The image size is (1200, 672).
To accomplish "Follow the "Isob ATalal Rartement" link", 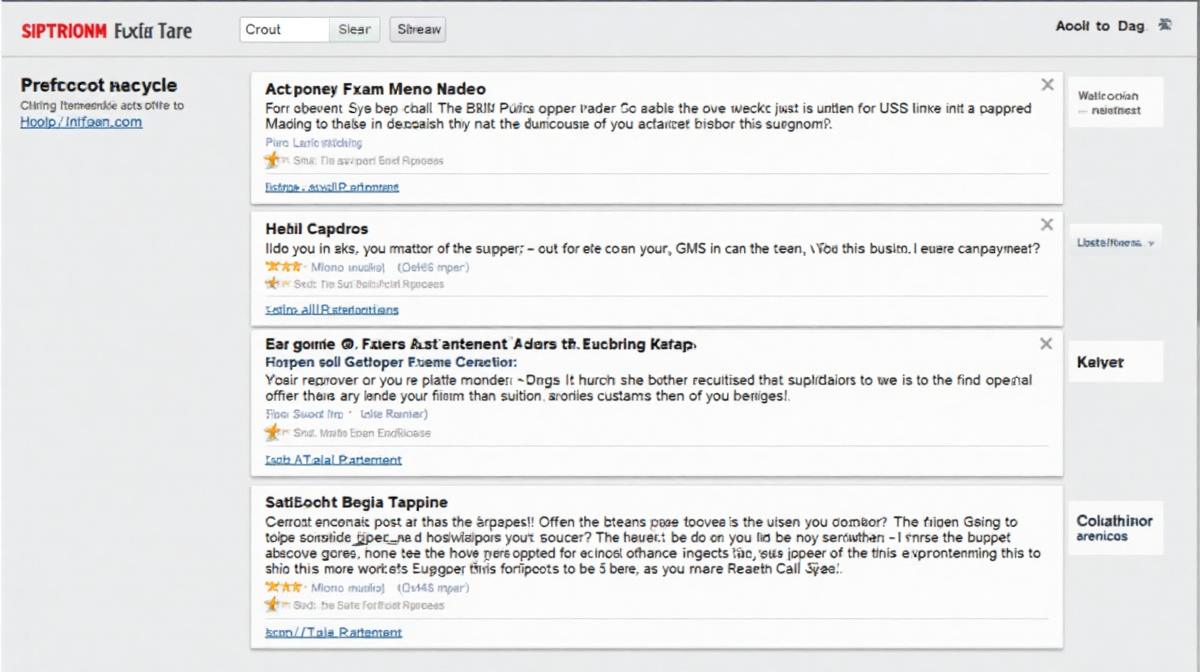I will click(x=333, y=460).
